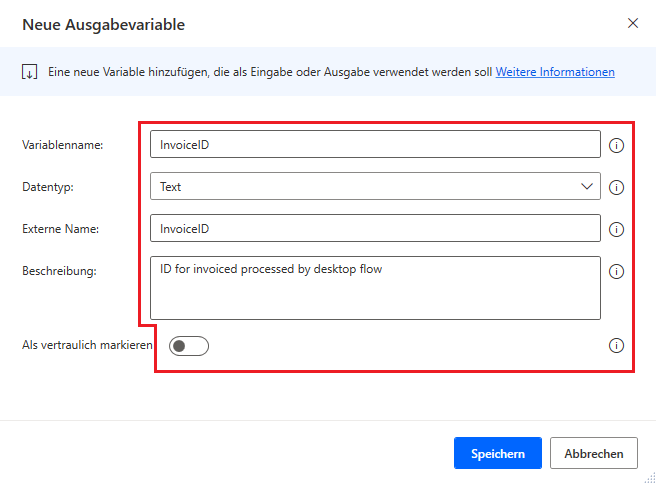656x483 pixels.
Task: Click the Variablenname label
Action: [63, 145]
